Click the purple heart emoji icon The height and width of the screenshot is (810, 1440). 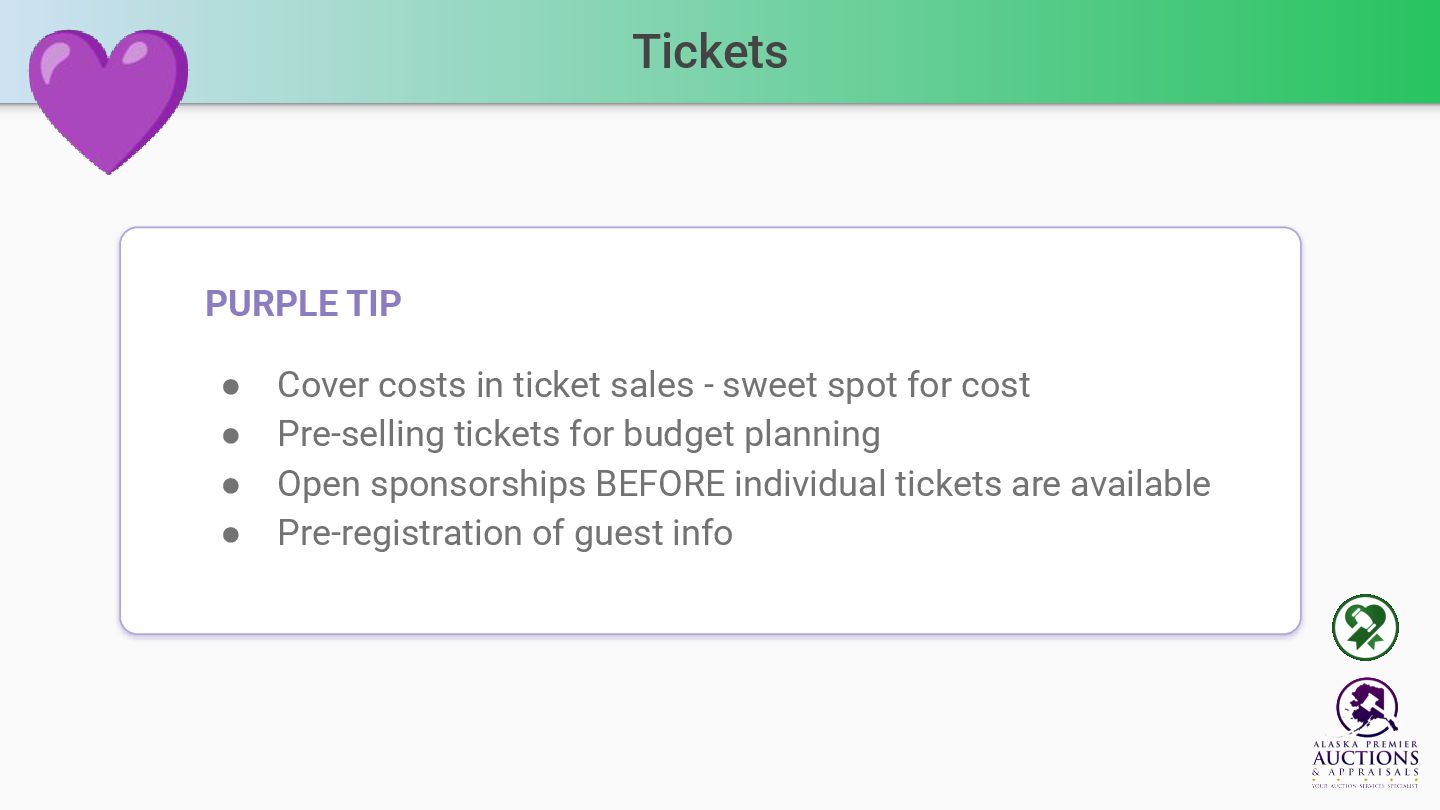point(108,101)
